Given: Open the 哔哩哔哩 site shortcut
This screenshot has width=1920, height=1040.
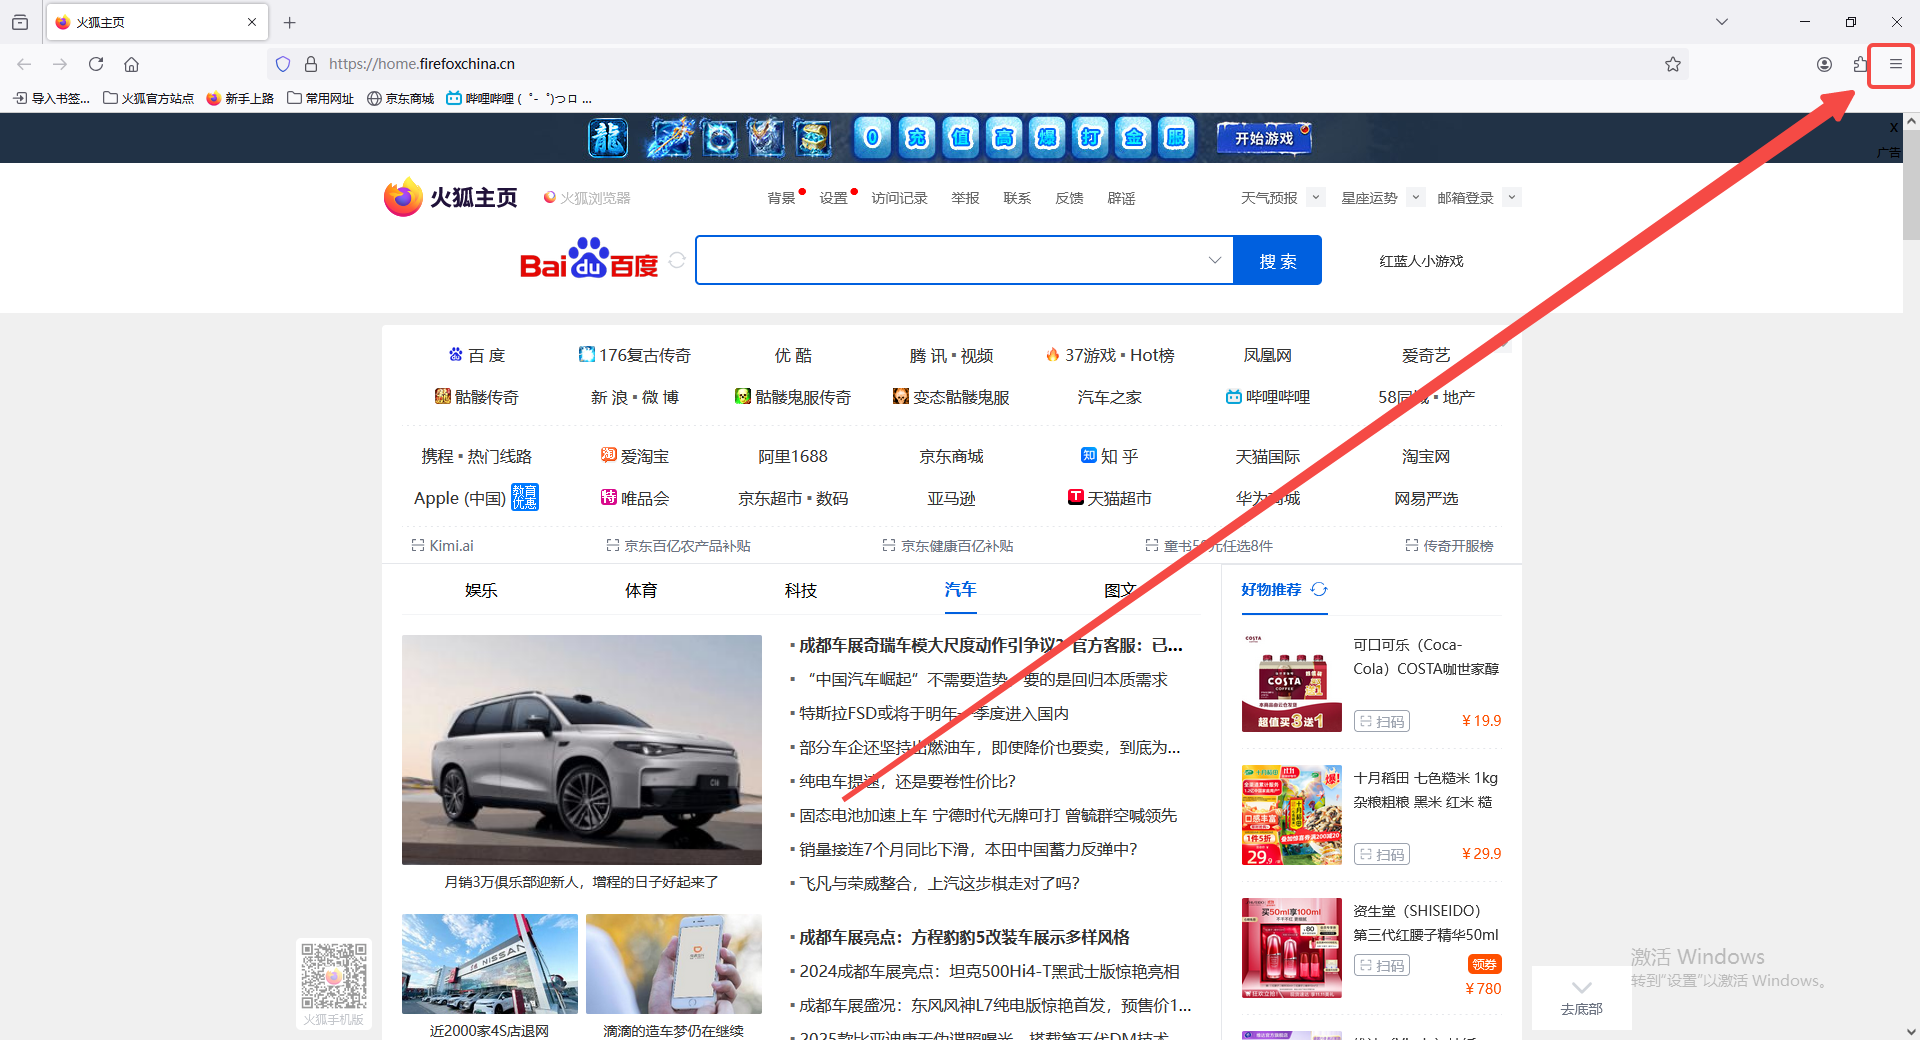Looking at the screenshot, I should coord(1267,397).
